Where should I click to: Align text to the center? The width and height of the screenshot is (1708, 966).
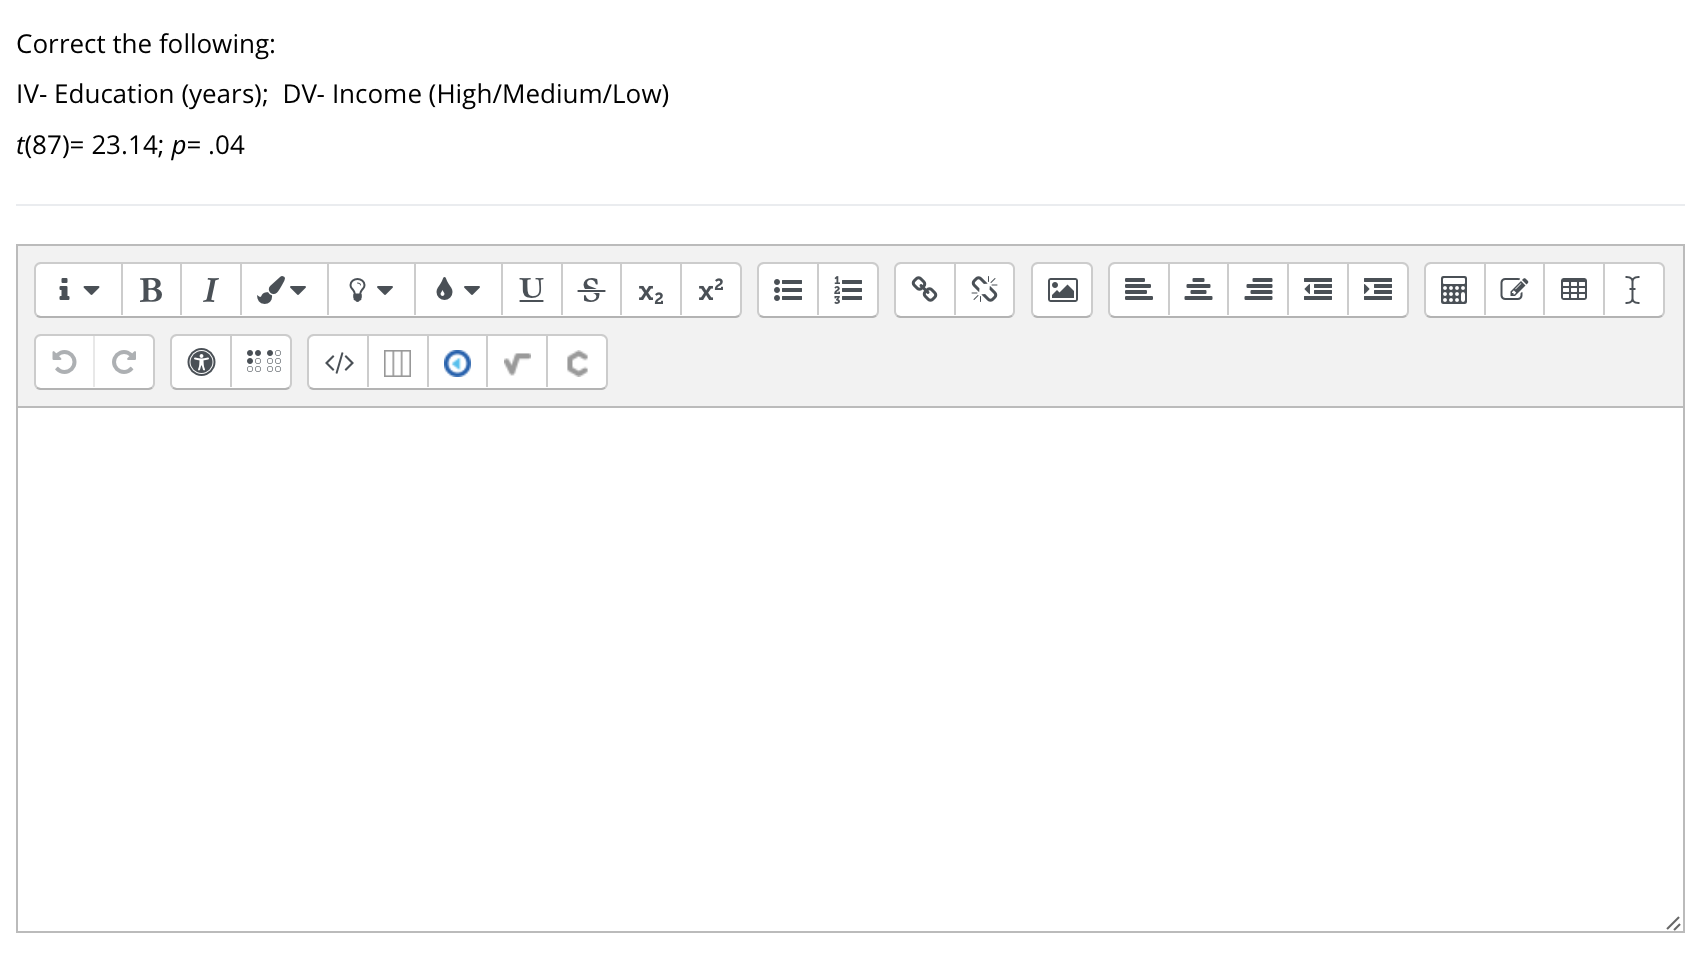click(x=1198, y=290)
